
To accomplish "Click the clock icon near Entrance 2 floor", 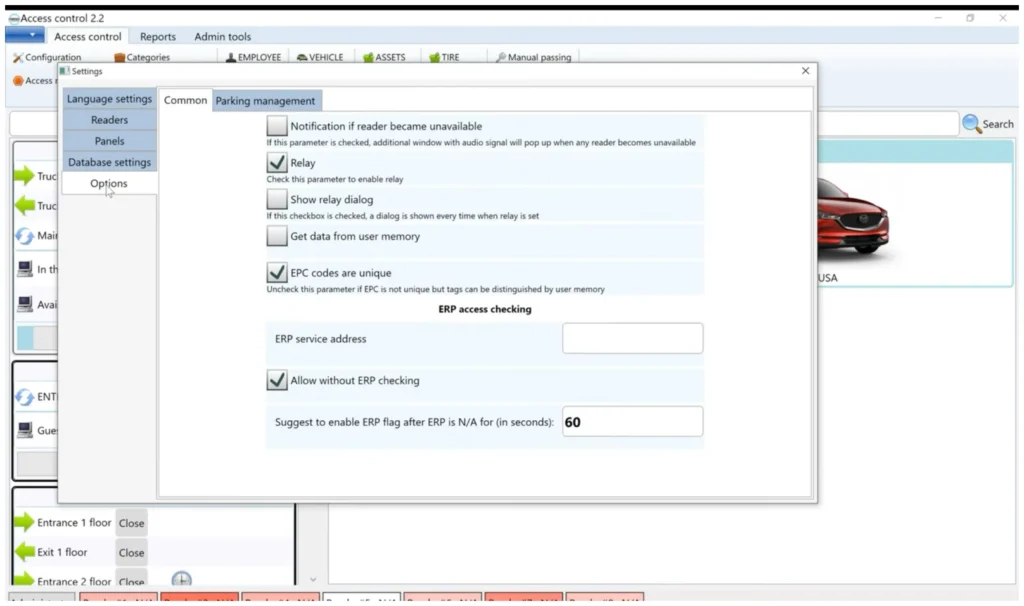I will click(x=182, y=579).
